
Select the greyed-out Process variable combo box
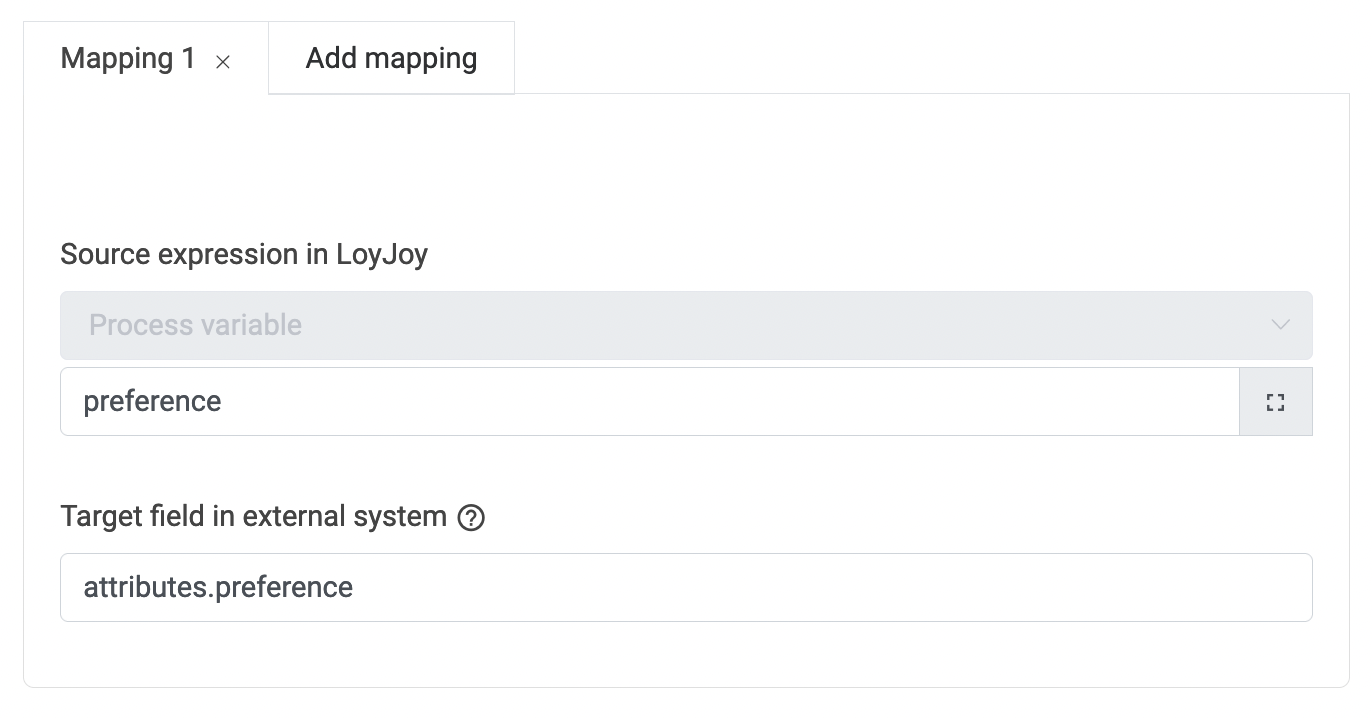click(685, 325)
